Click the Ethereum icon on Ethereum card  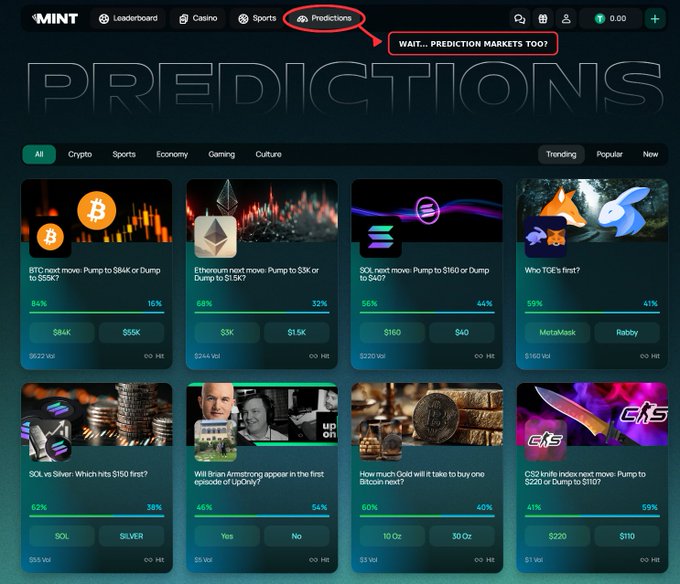tap(216, 237)
